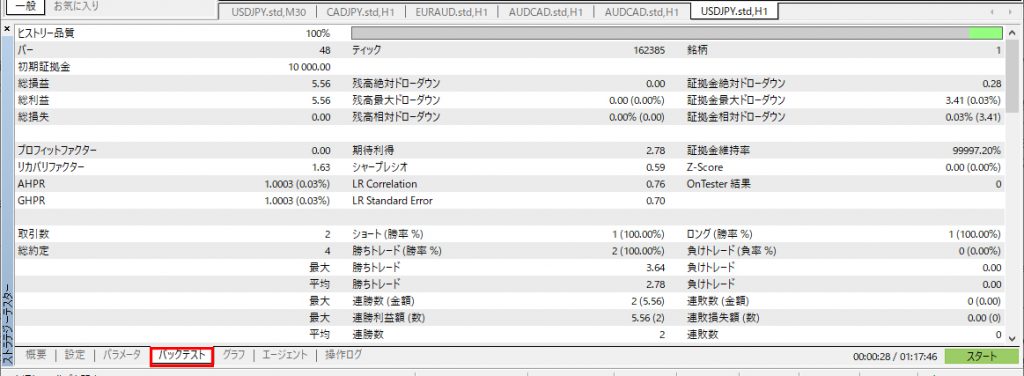Click the 証拠金維持率 value 99997.20%
Viewport: 1024px width, 376px height.
tap(977, 151)
